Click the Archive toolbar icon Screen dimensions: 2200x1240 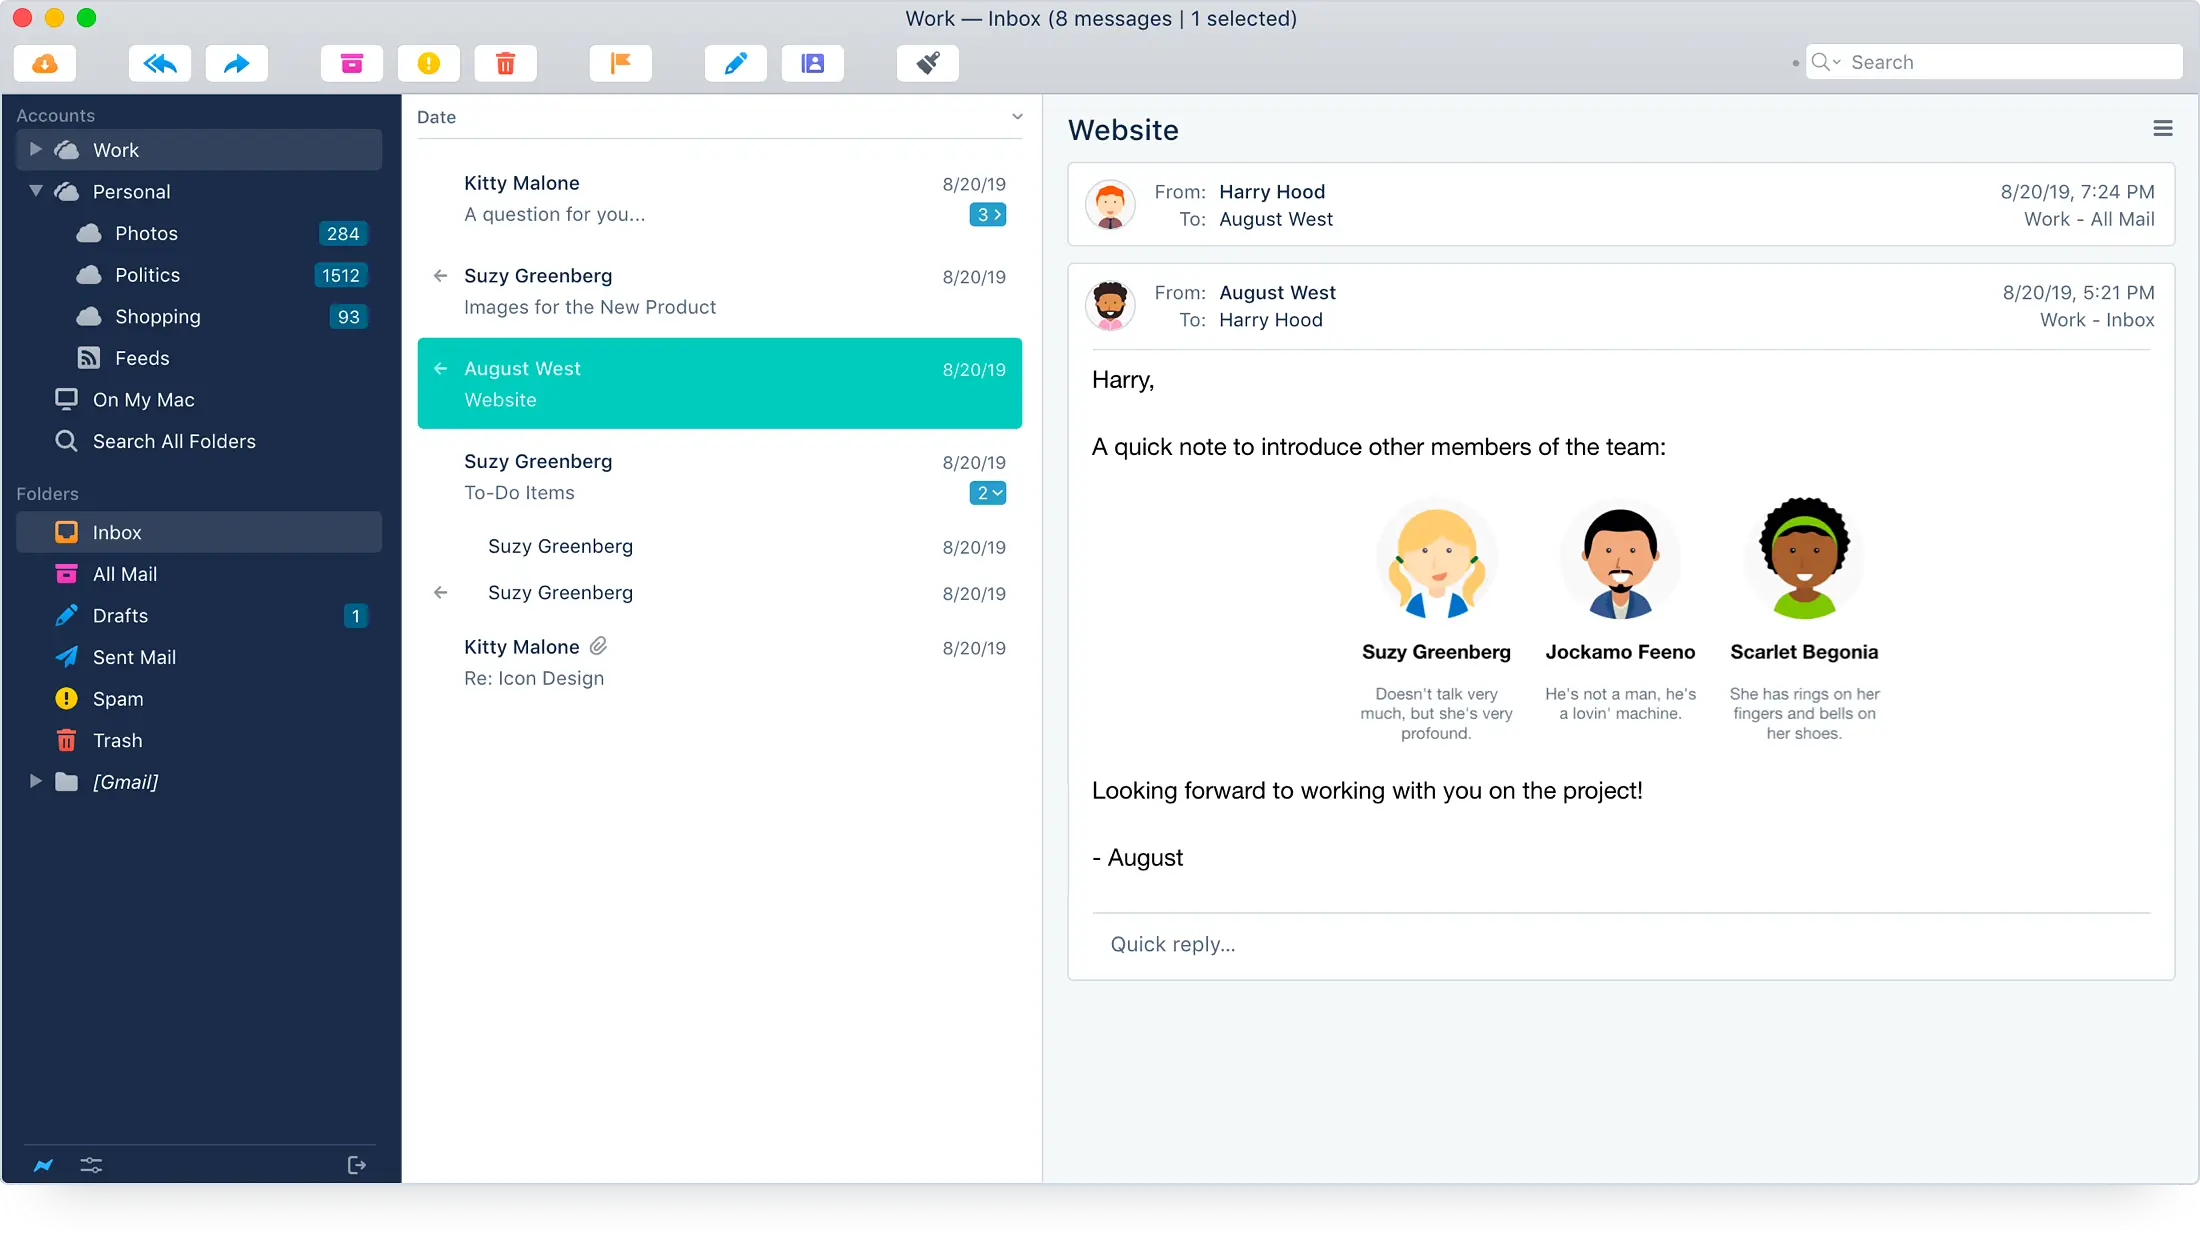(351, 63)
